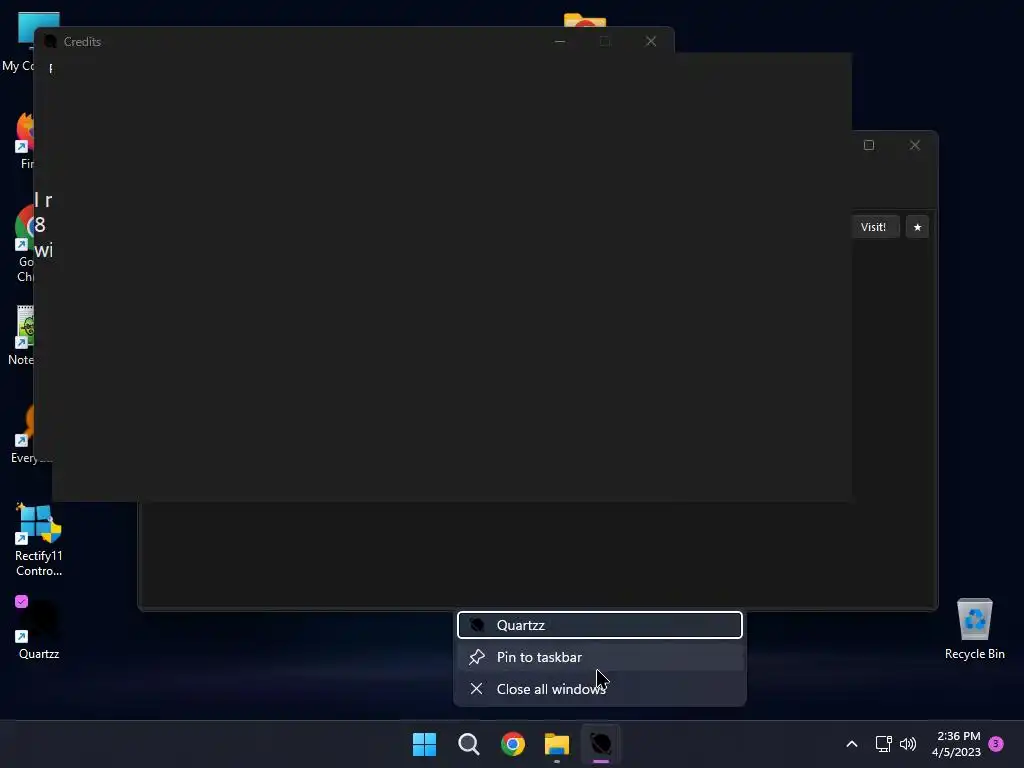The height and width of the screenshot is (768, 1024).
Task: Launch Chrome from the taskbar
Action: click(513, 744)
